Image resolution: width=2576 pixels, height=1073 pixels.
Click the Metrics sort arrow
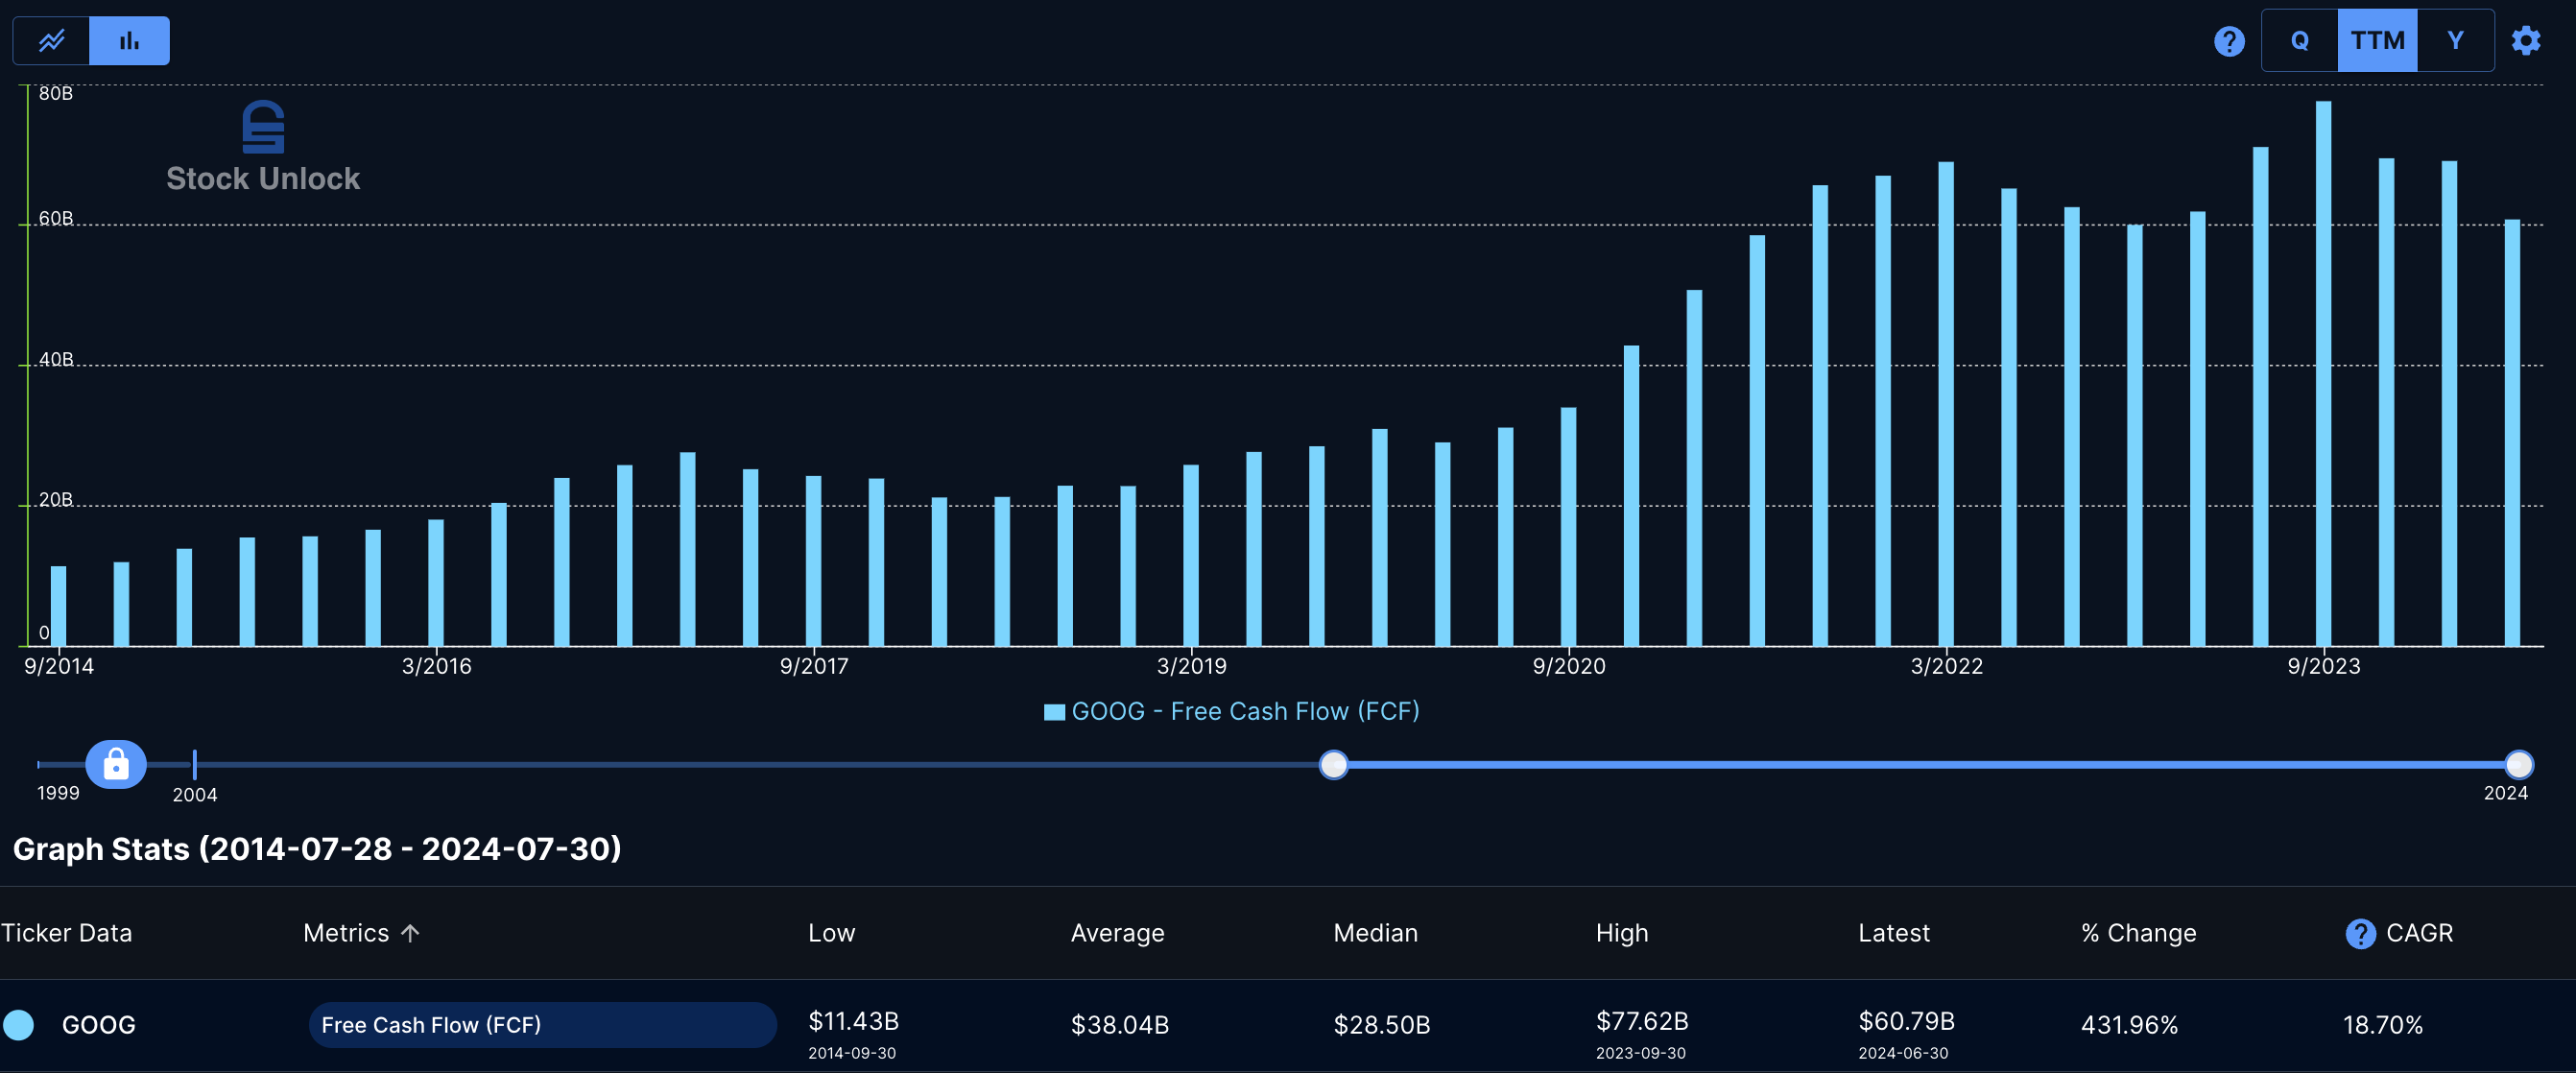[410, 933]
